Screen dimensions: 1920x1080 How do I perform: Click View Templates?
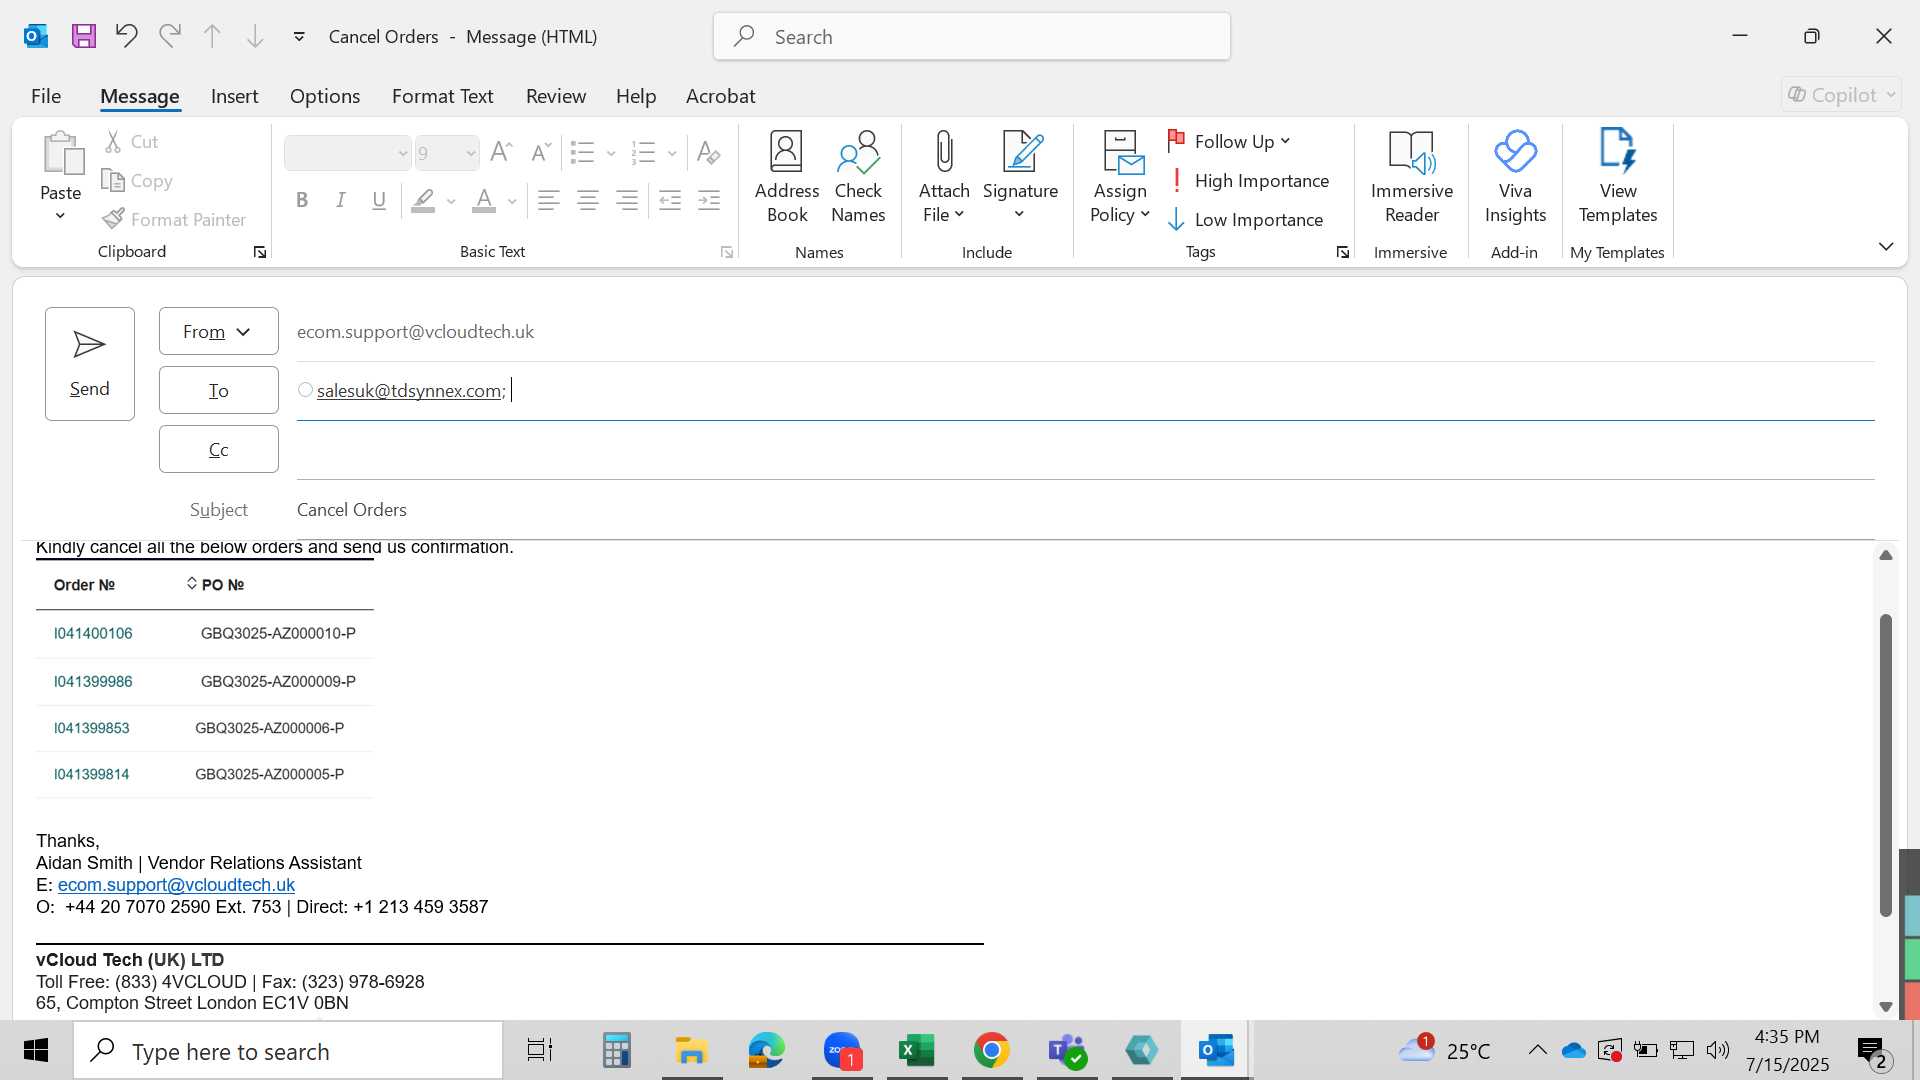[1618, 178]
